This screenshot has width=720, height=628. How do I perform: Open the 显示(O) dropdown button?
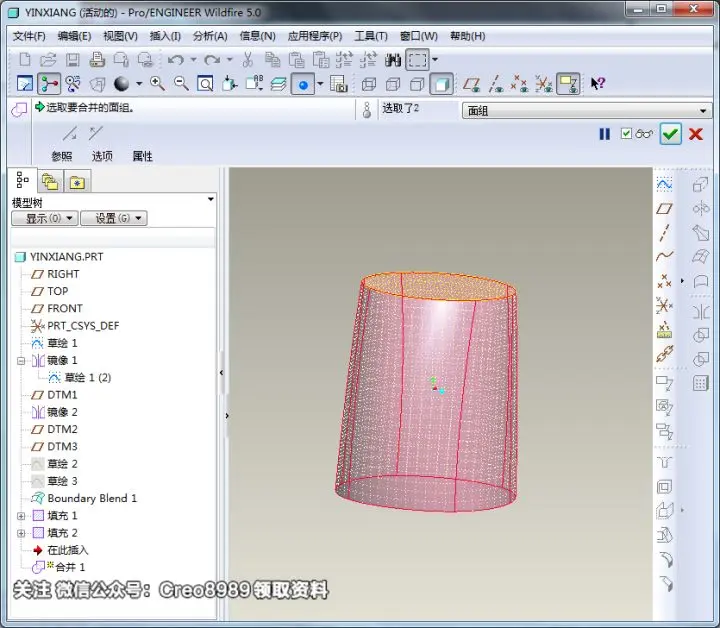[x=45, y=218]
